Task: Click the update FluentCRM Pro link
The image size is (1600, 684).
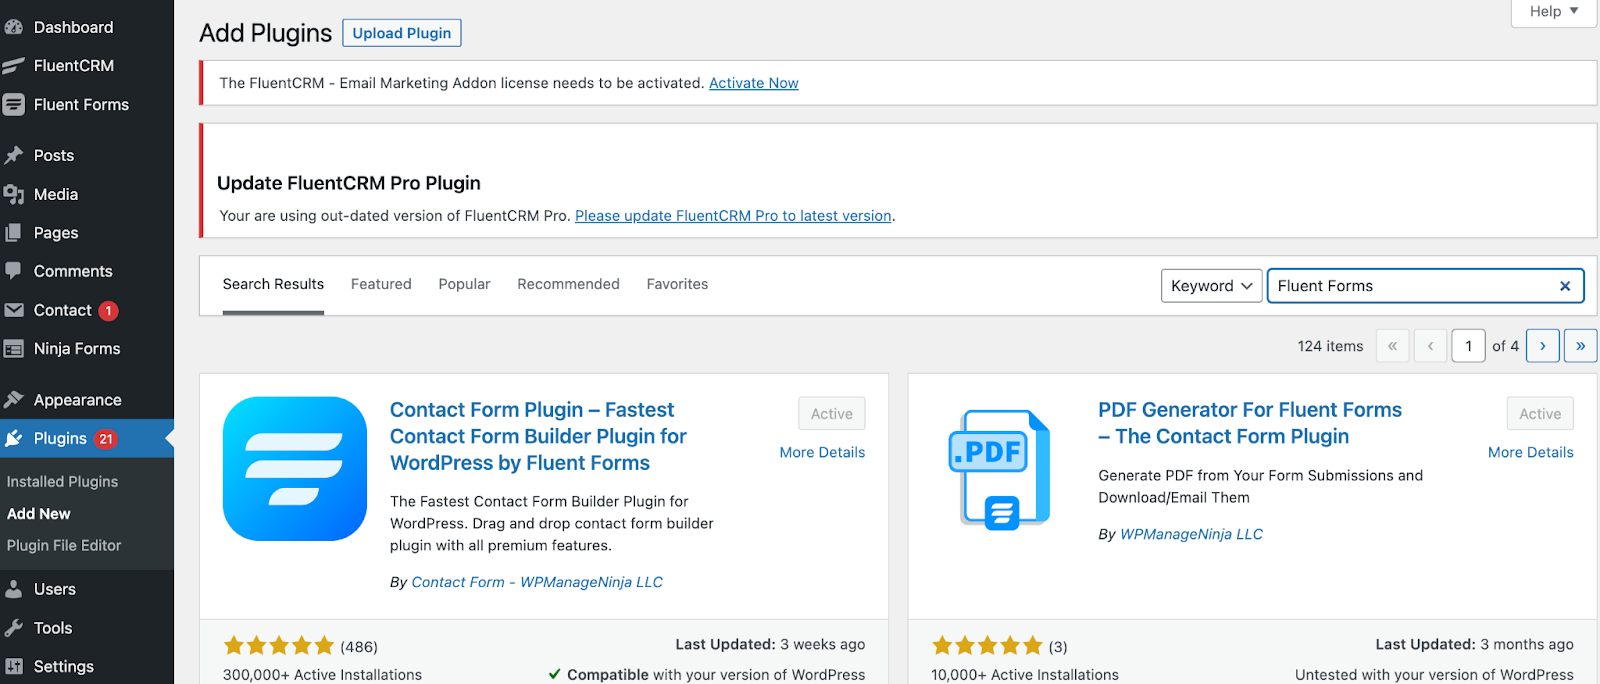Action: click(x=733, y=216)
